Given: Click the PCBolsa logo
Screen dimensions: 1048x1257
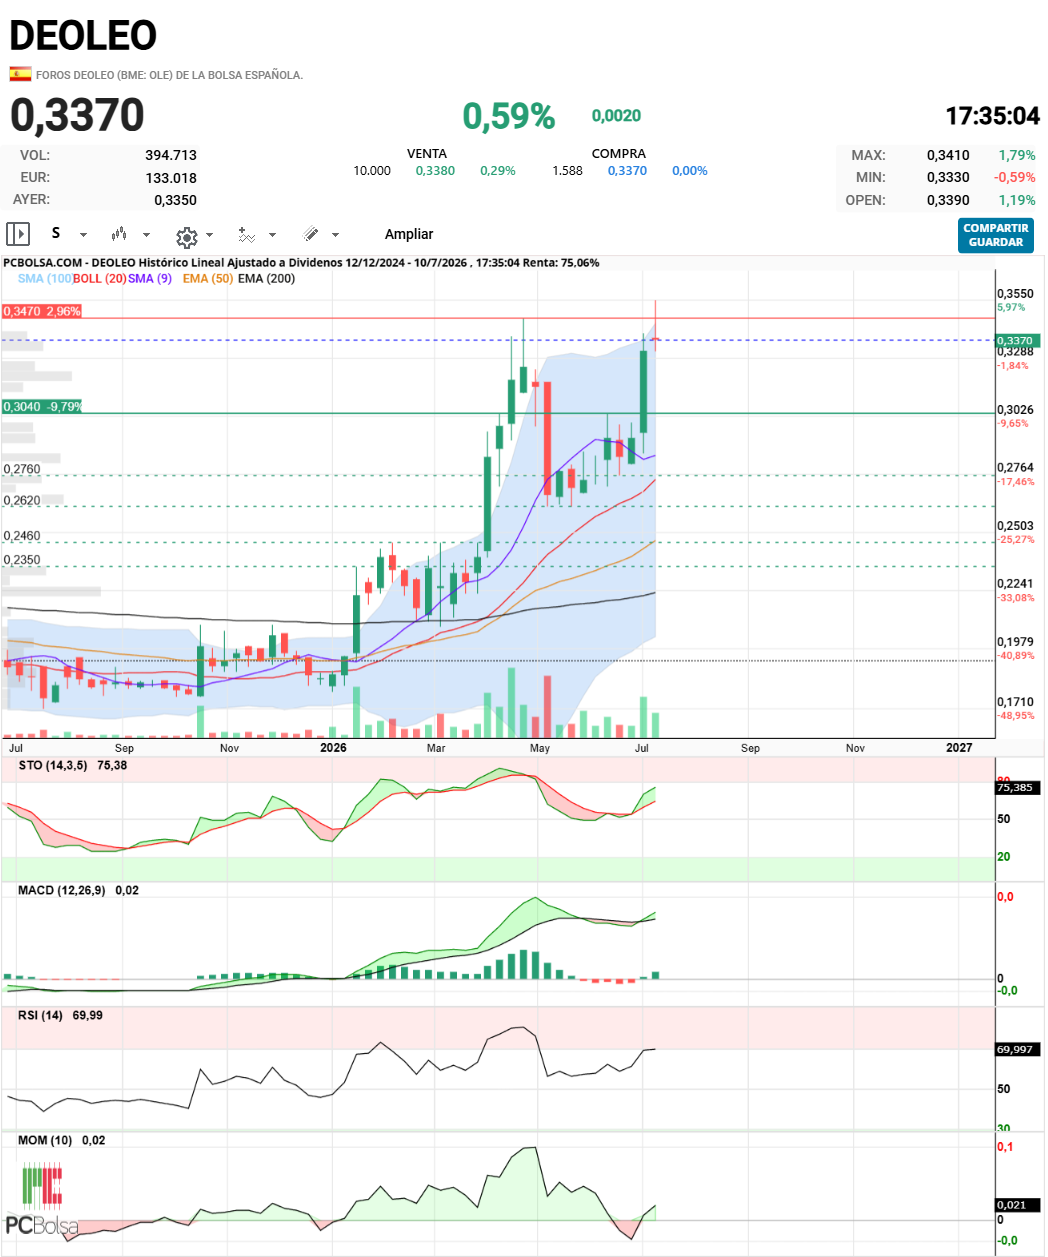Looking at the screenshot, I should (x=42, y=1201).
